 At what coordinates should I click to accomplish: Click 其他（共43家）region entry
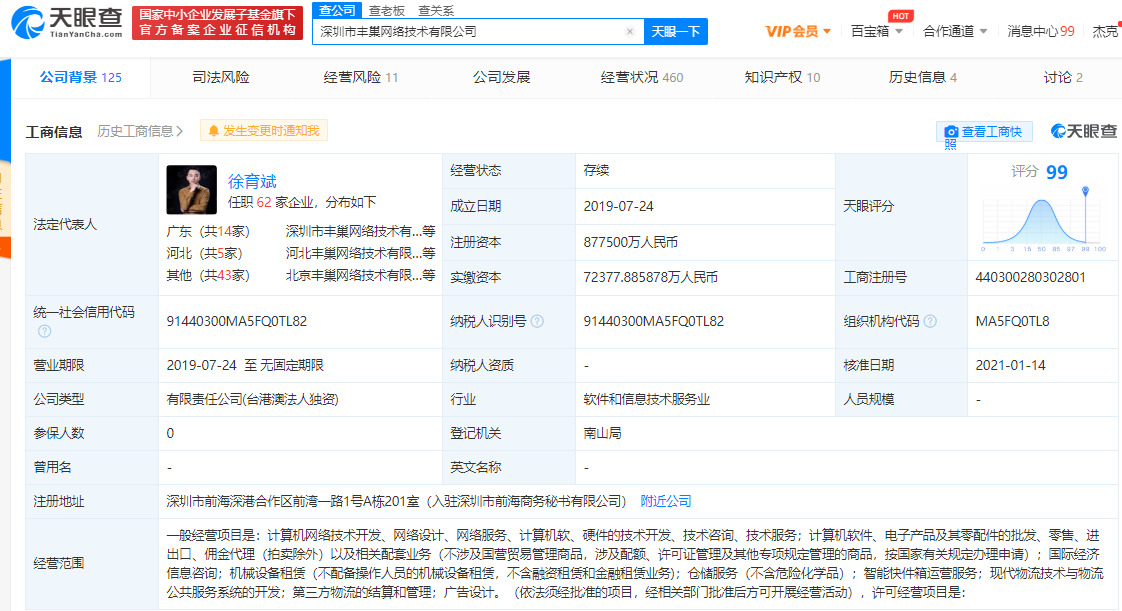coord(208,275)
